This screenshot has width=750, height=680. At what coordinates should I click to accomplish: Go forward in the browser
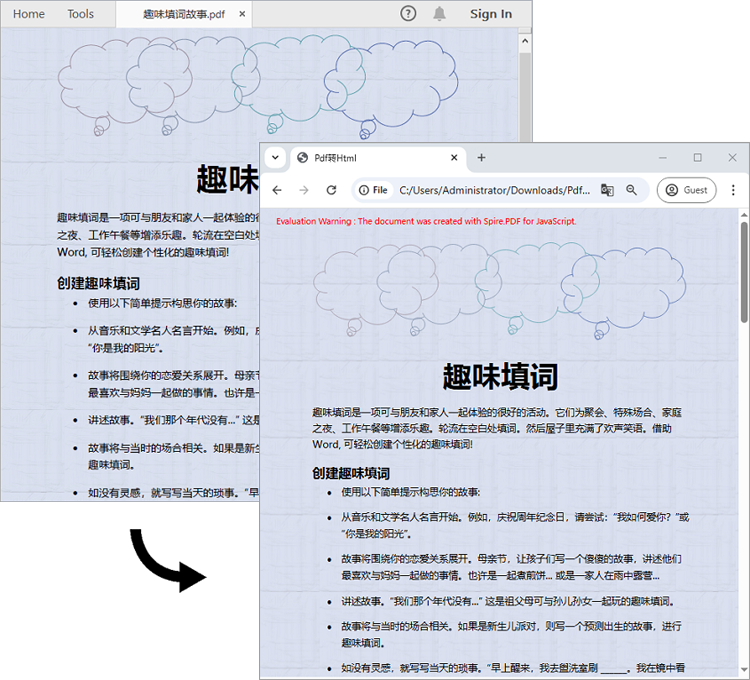(x=304, y=190)
